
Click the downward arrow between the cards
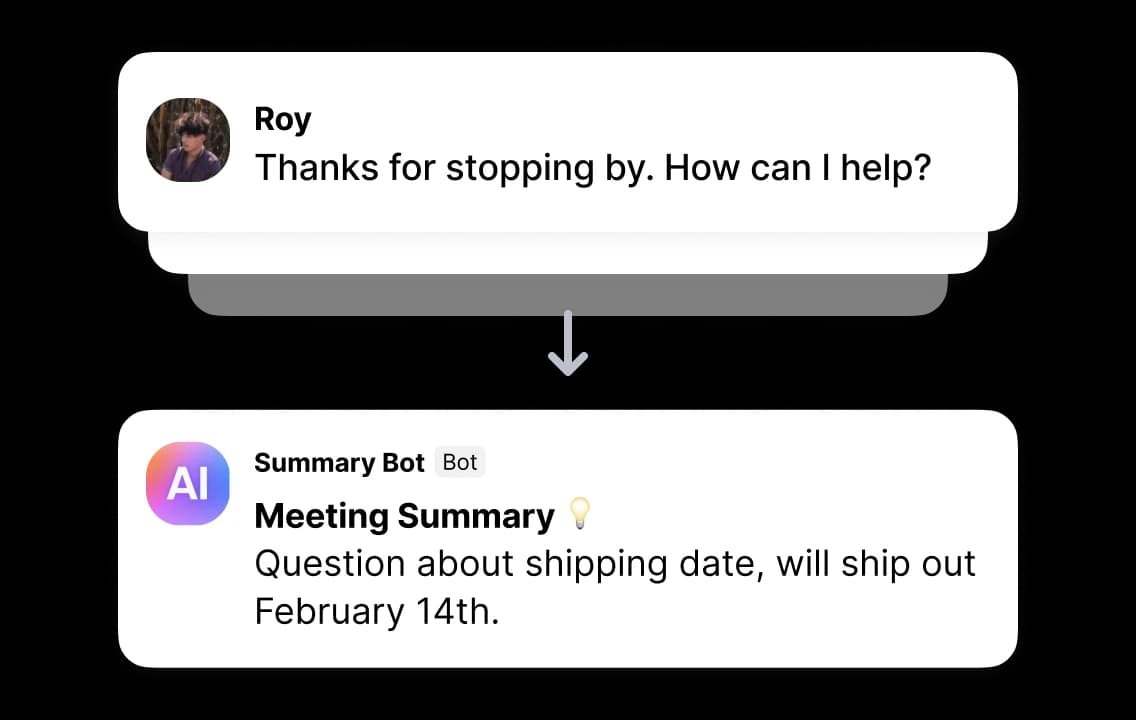(568, 343)
